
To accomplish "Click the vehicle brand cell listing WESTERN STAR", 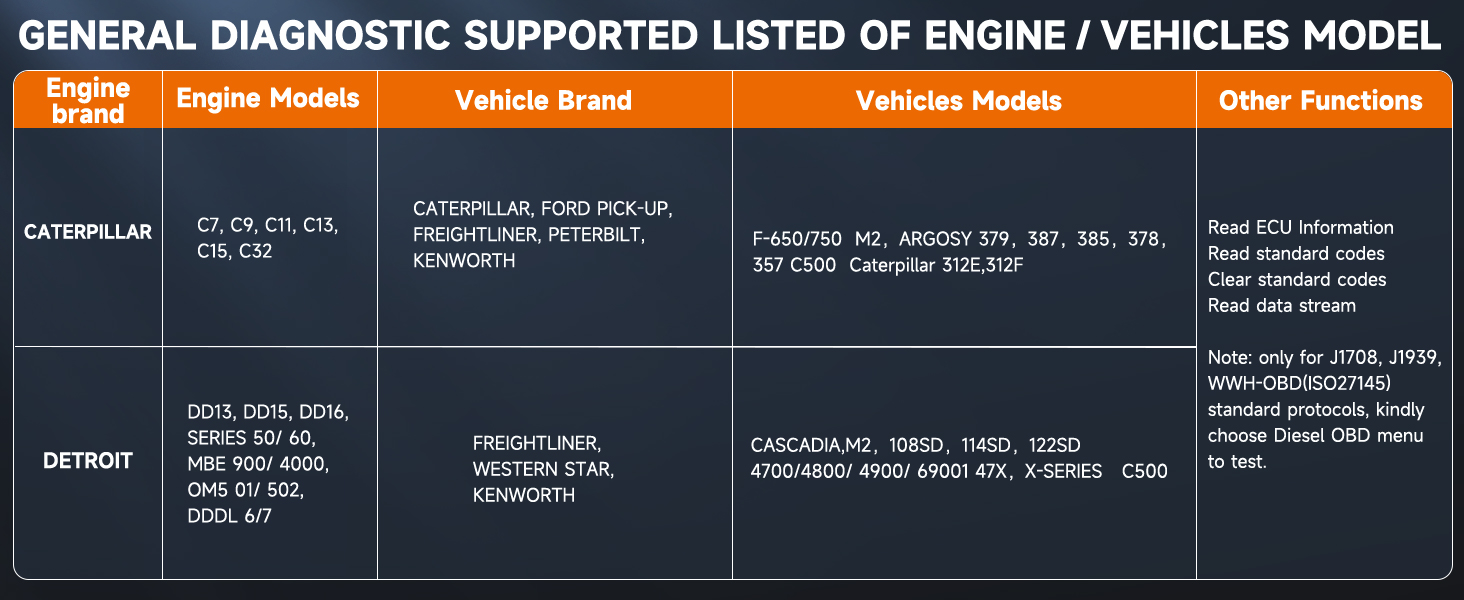I will 543,468.
